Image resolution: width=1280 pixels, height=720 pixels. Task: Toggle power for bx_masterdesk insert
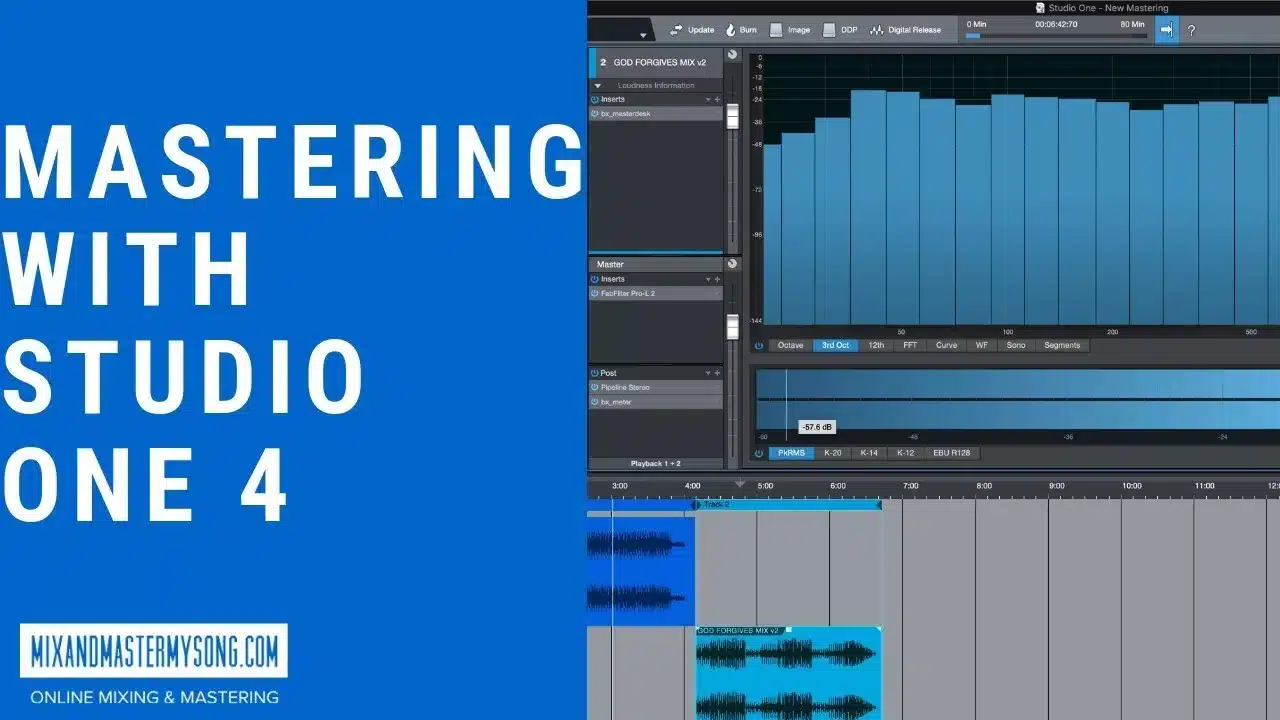pos(594,114)
